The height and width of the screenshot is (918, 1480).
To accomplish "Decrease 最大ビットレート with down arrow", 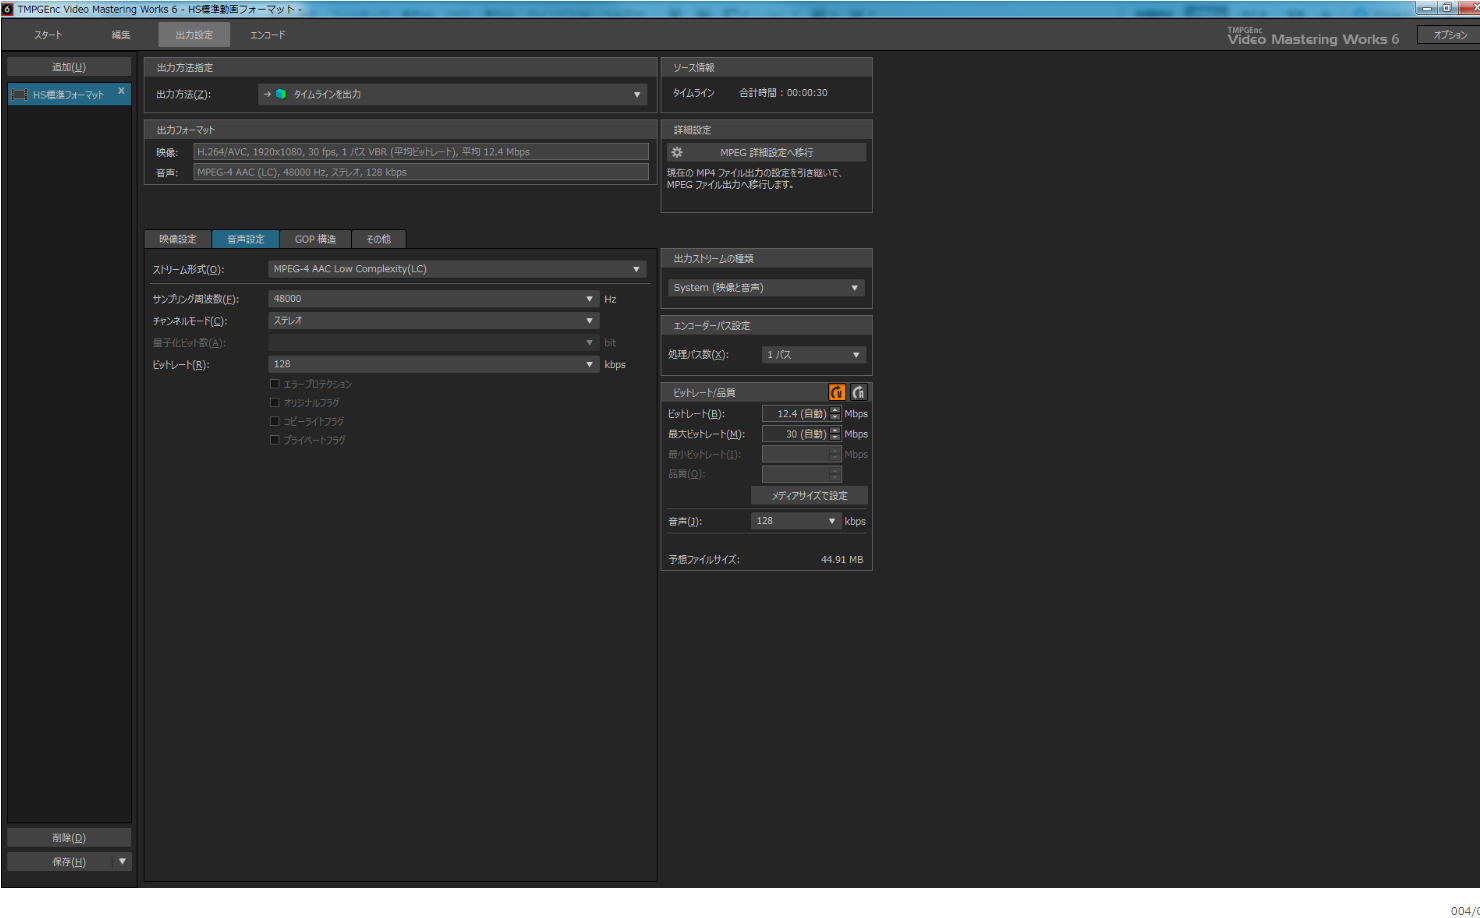I will (x=835, y=438).
